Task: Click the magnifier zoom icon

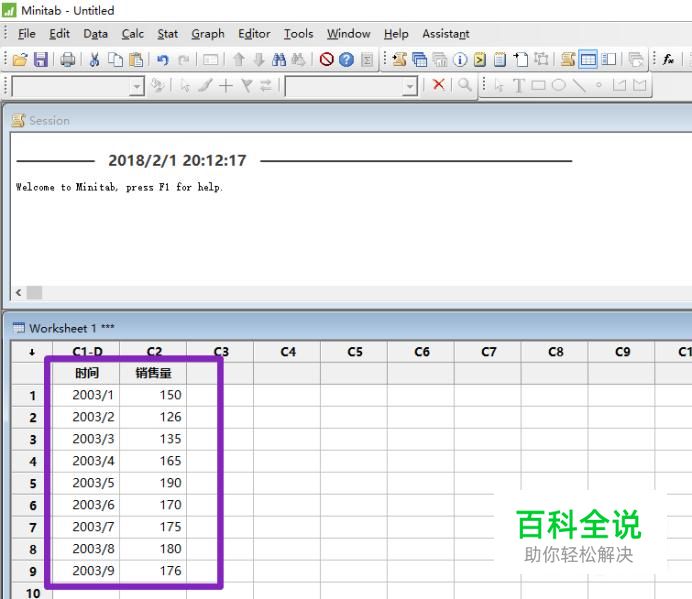Action: 465,84
